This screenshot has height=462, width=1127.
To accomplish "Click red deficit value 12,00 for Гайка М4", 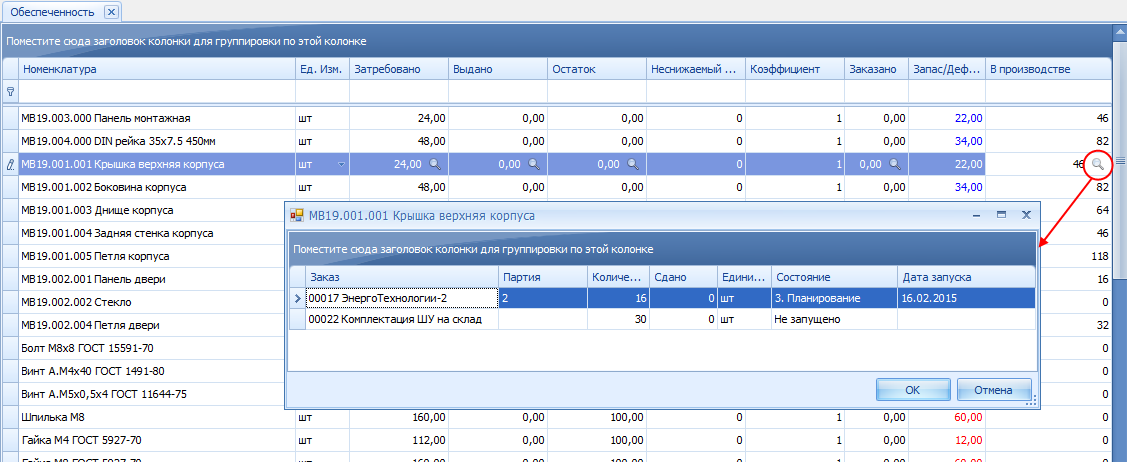I will (969, 440).
